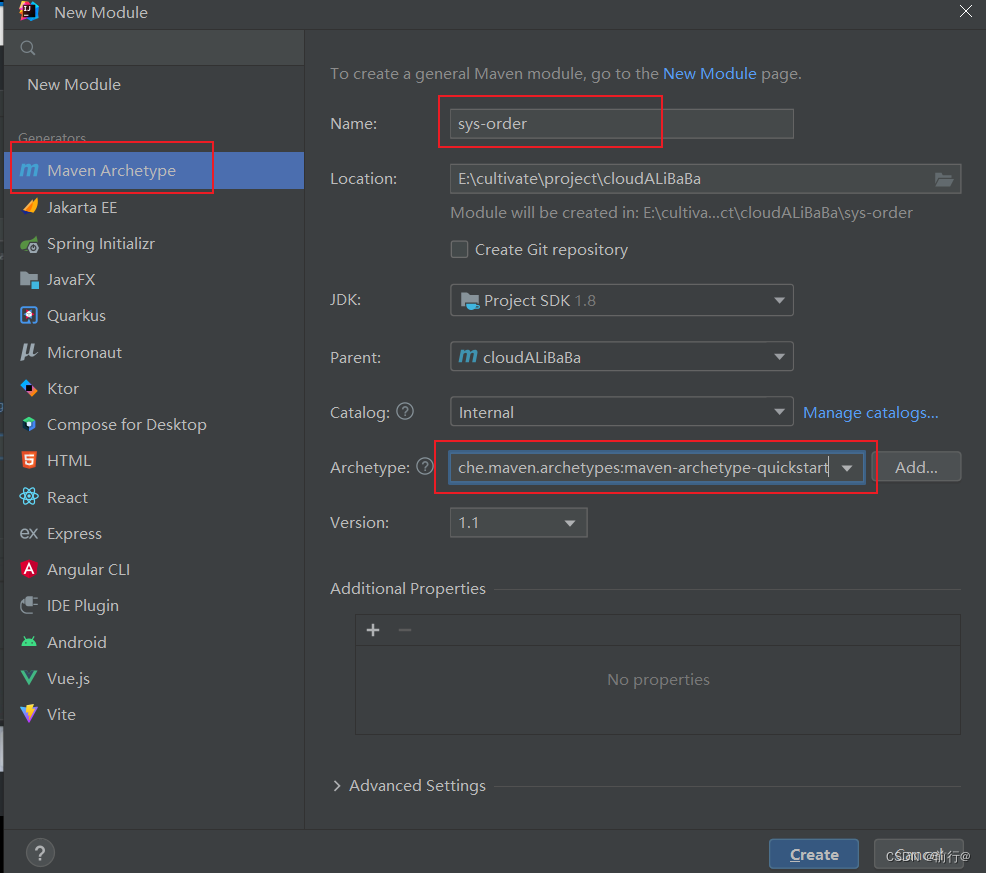Click the React atom icon

click(29, 497)
